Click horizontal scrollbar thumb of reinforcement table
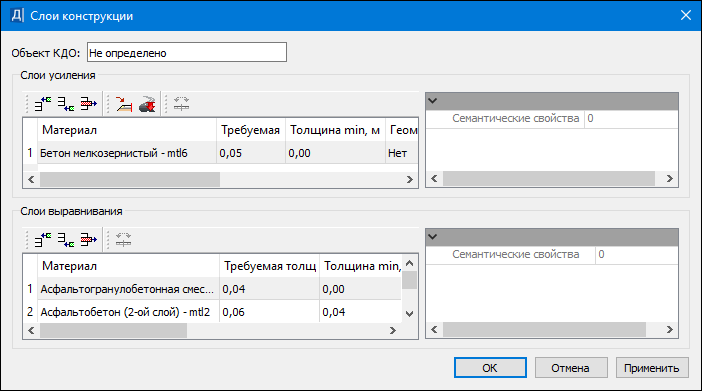 pyautogui.click(x=130, y=179)
